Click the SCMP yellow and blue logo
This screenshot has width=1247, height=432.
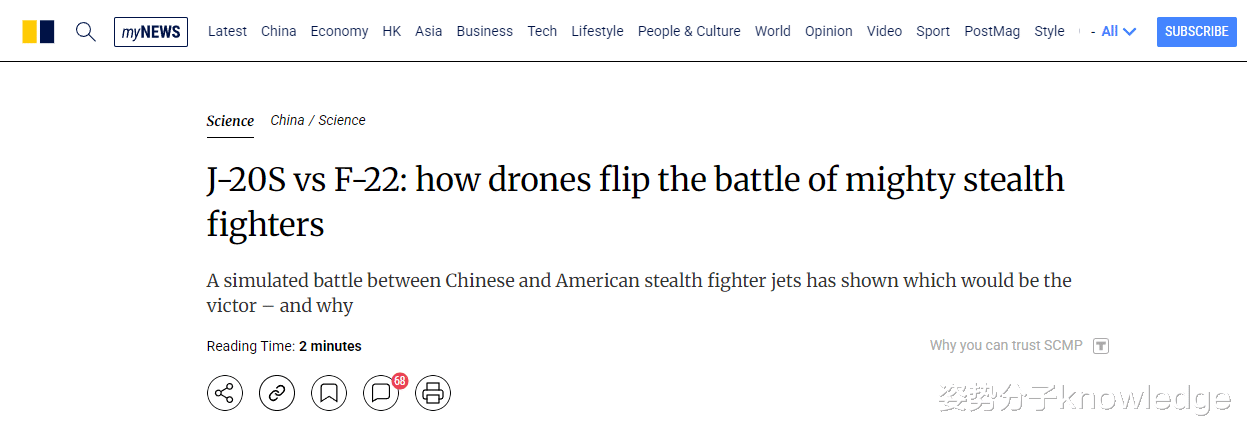[38, 31]
